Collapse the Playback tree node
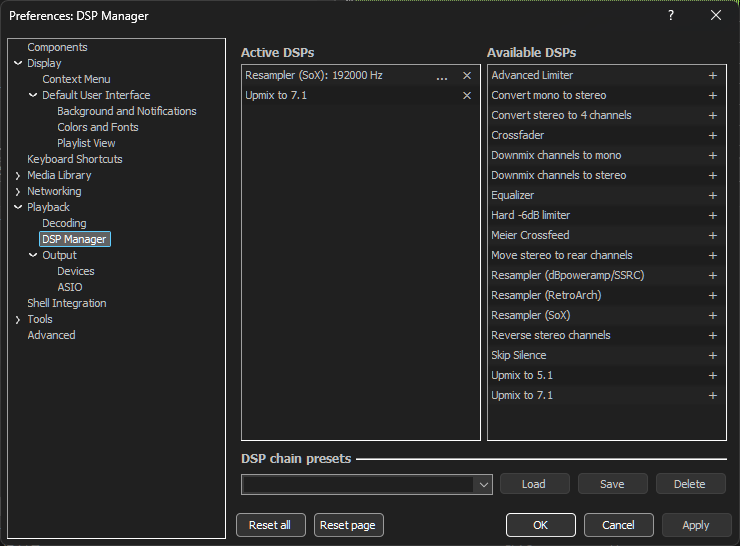Image resolution: width=740 pixels, height=546 pixels. click(x=18, y=207)
